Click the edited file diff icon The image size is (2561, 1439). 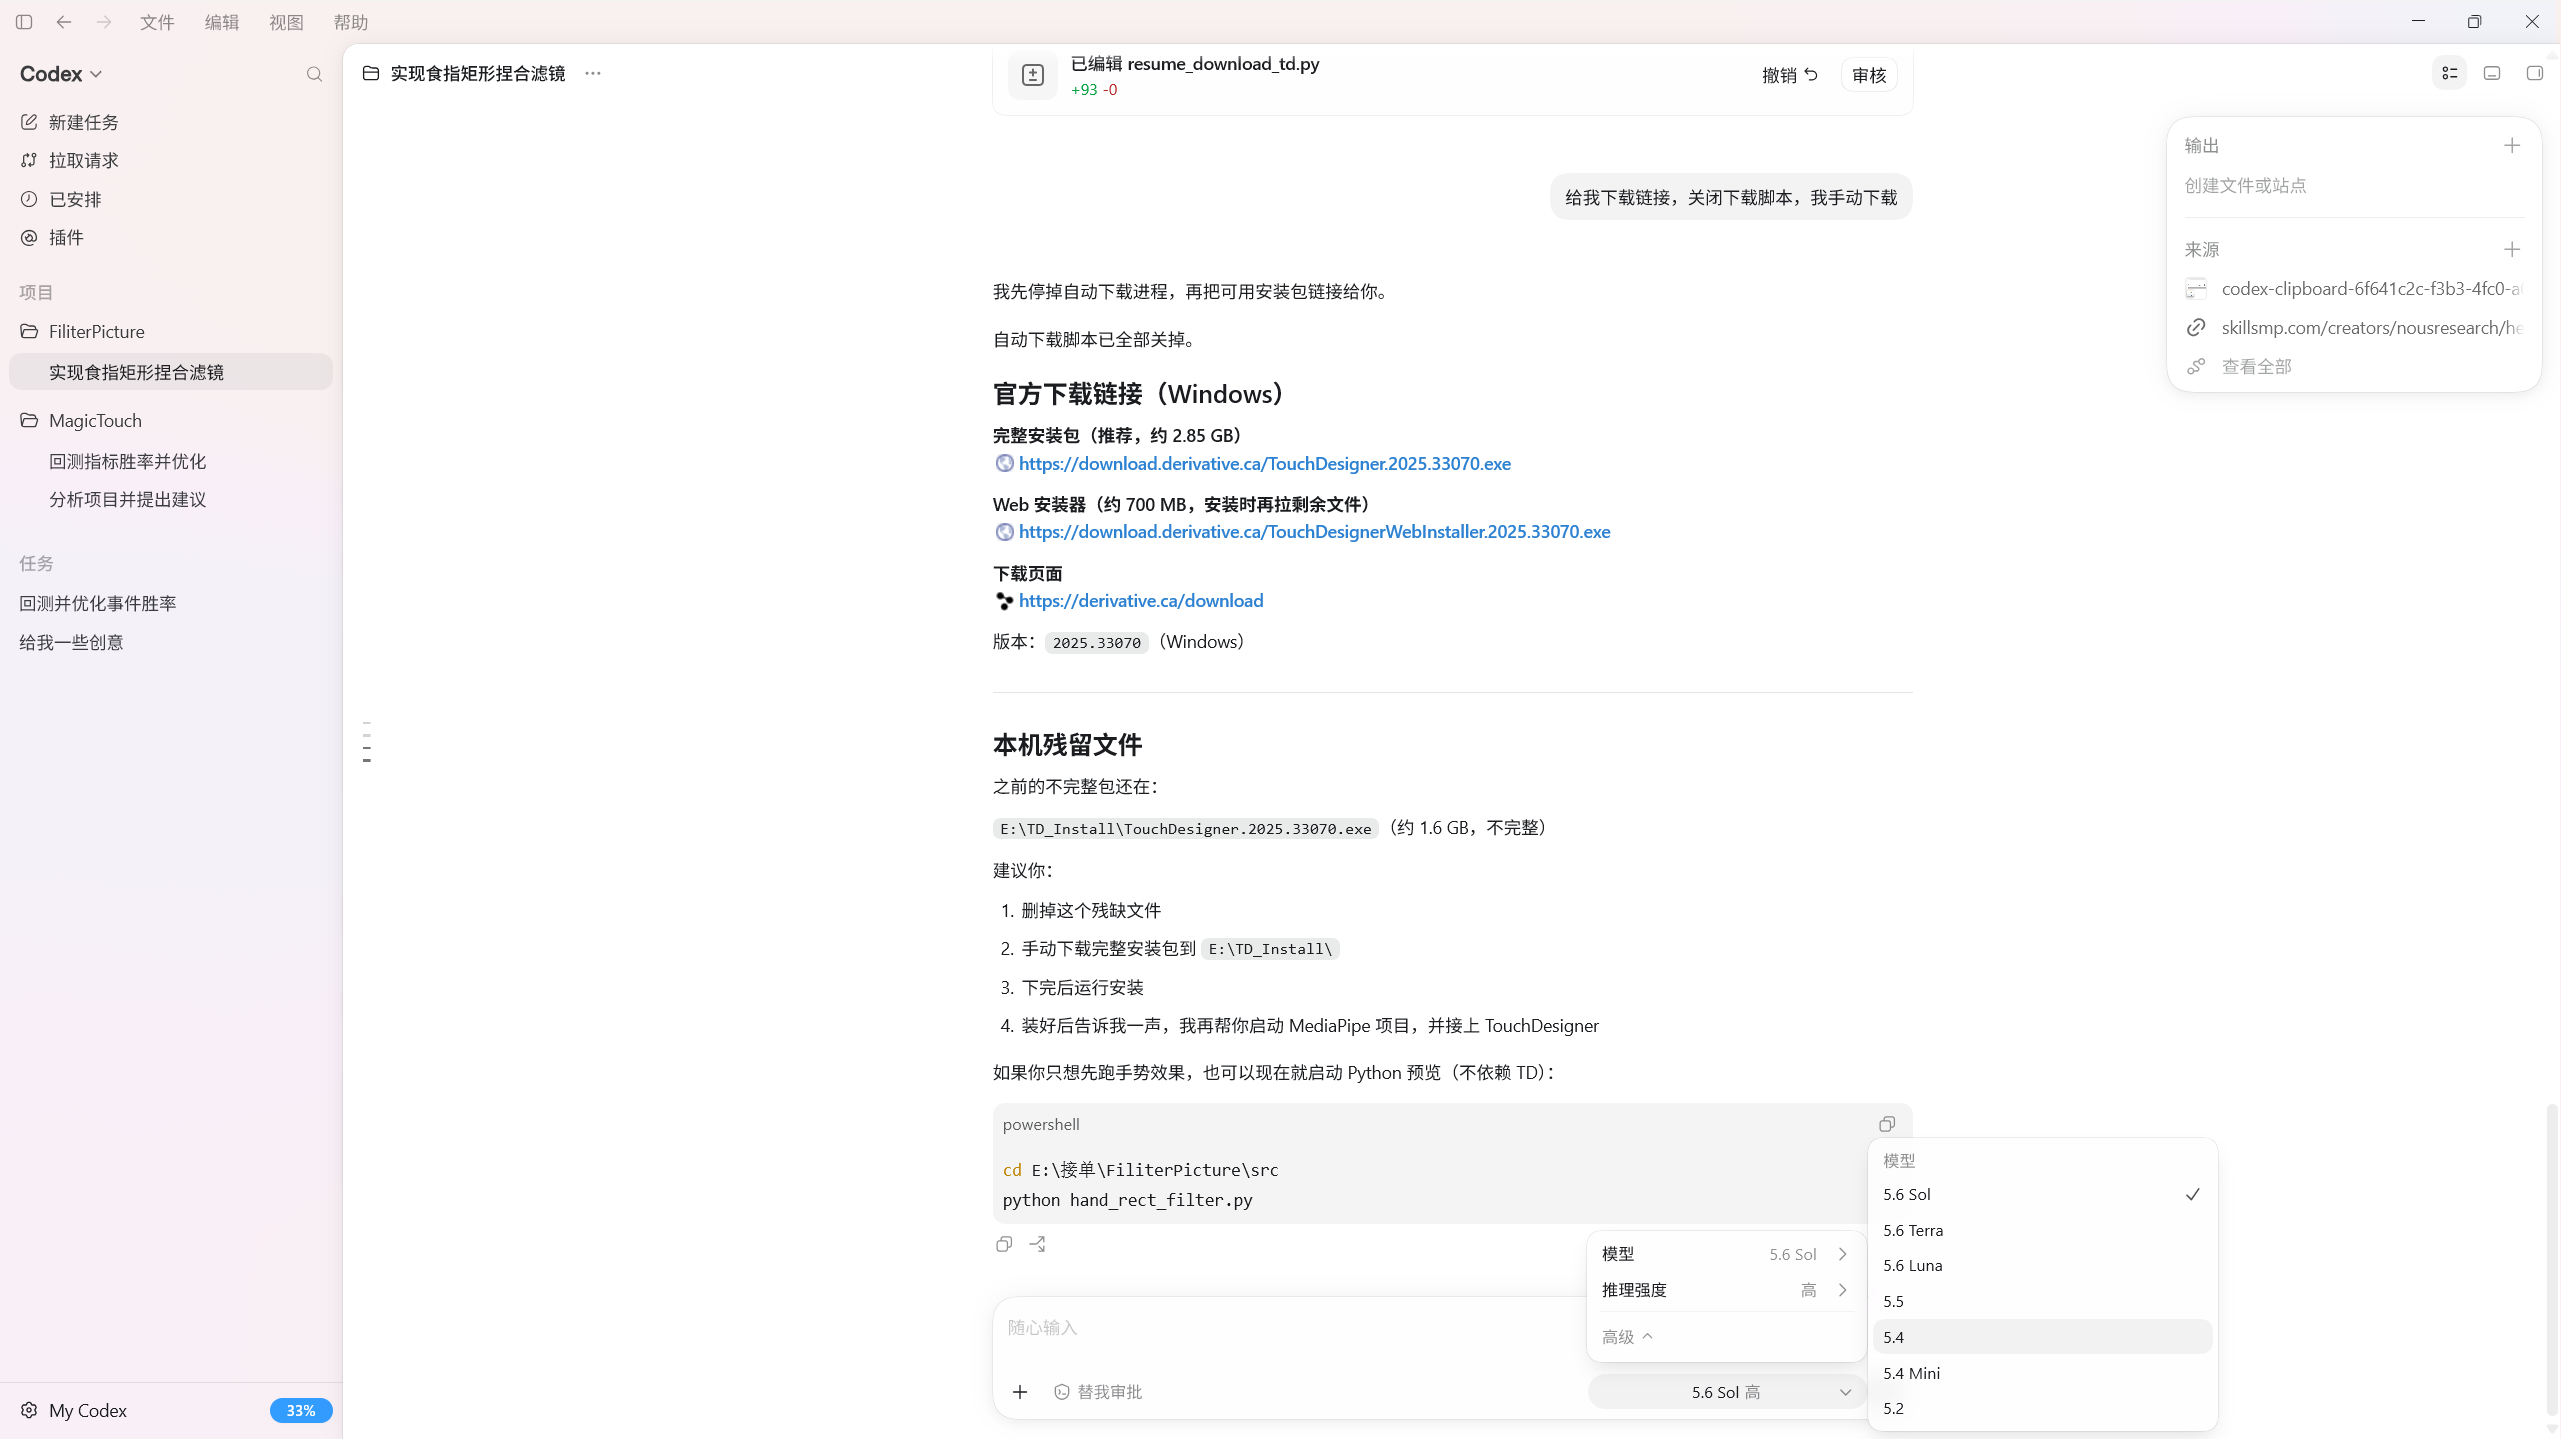(x=1033, y=75)
